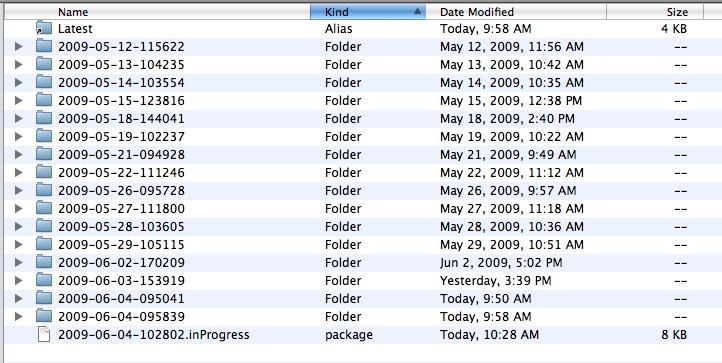Select the 2009-05-15-123816 folder icon

pos(44,100)
